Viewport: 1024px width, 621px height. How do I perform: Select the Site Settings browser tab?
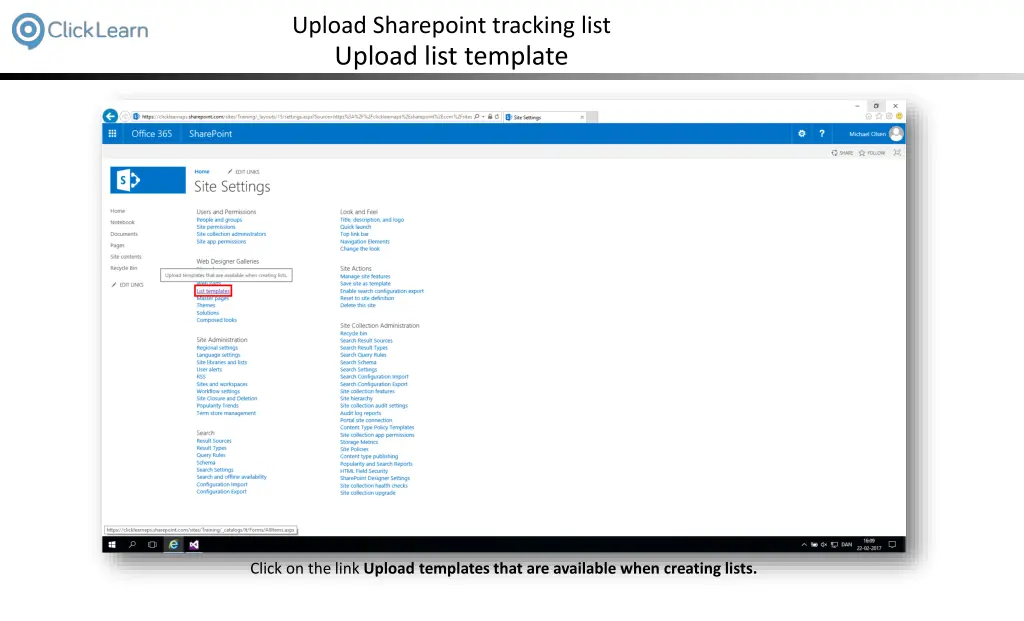[x=545, y=118]
